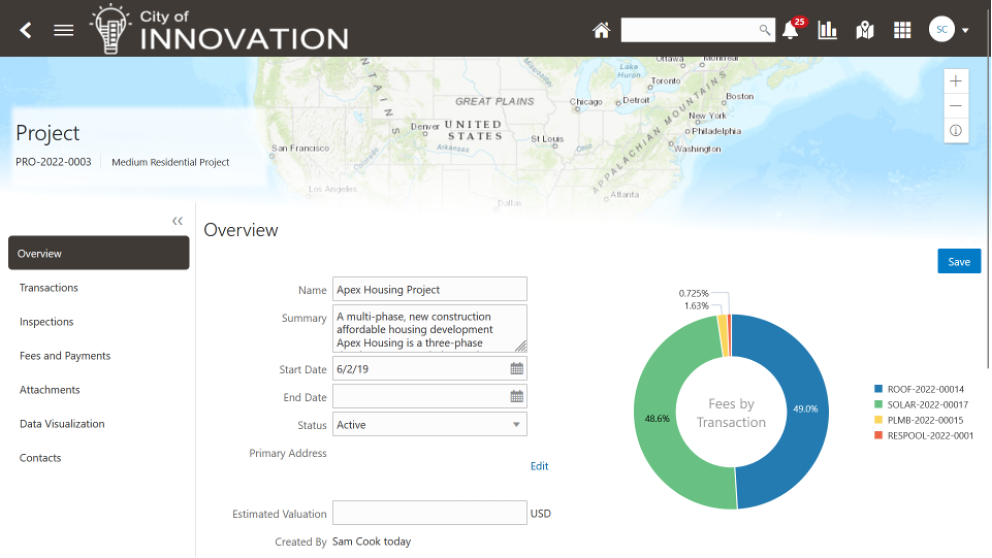Click the 1.63% chart label
992x558 pixels.
(x=696, y=306)
